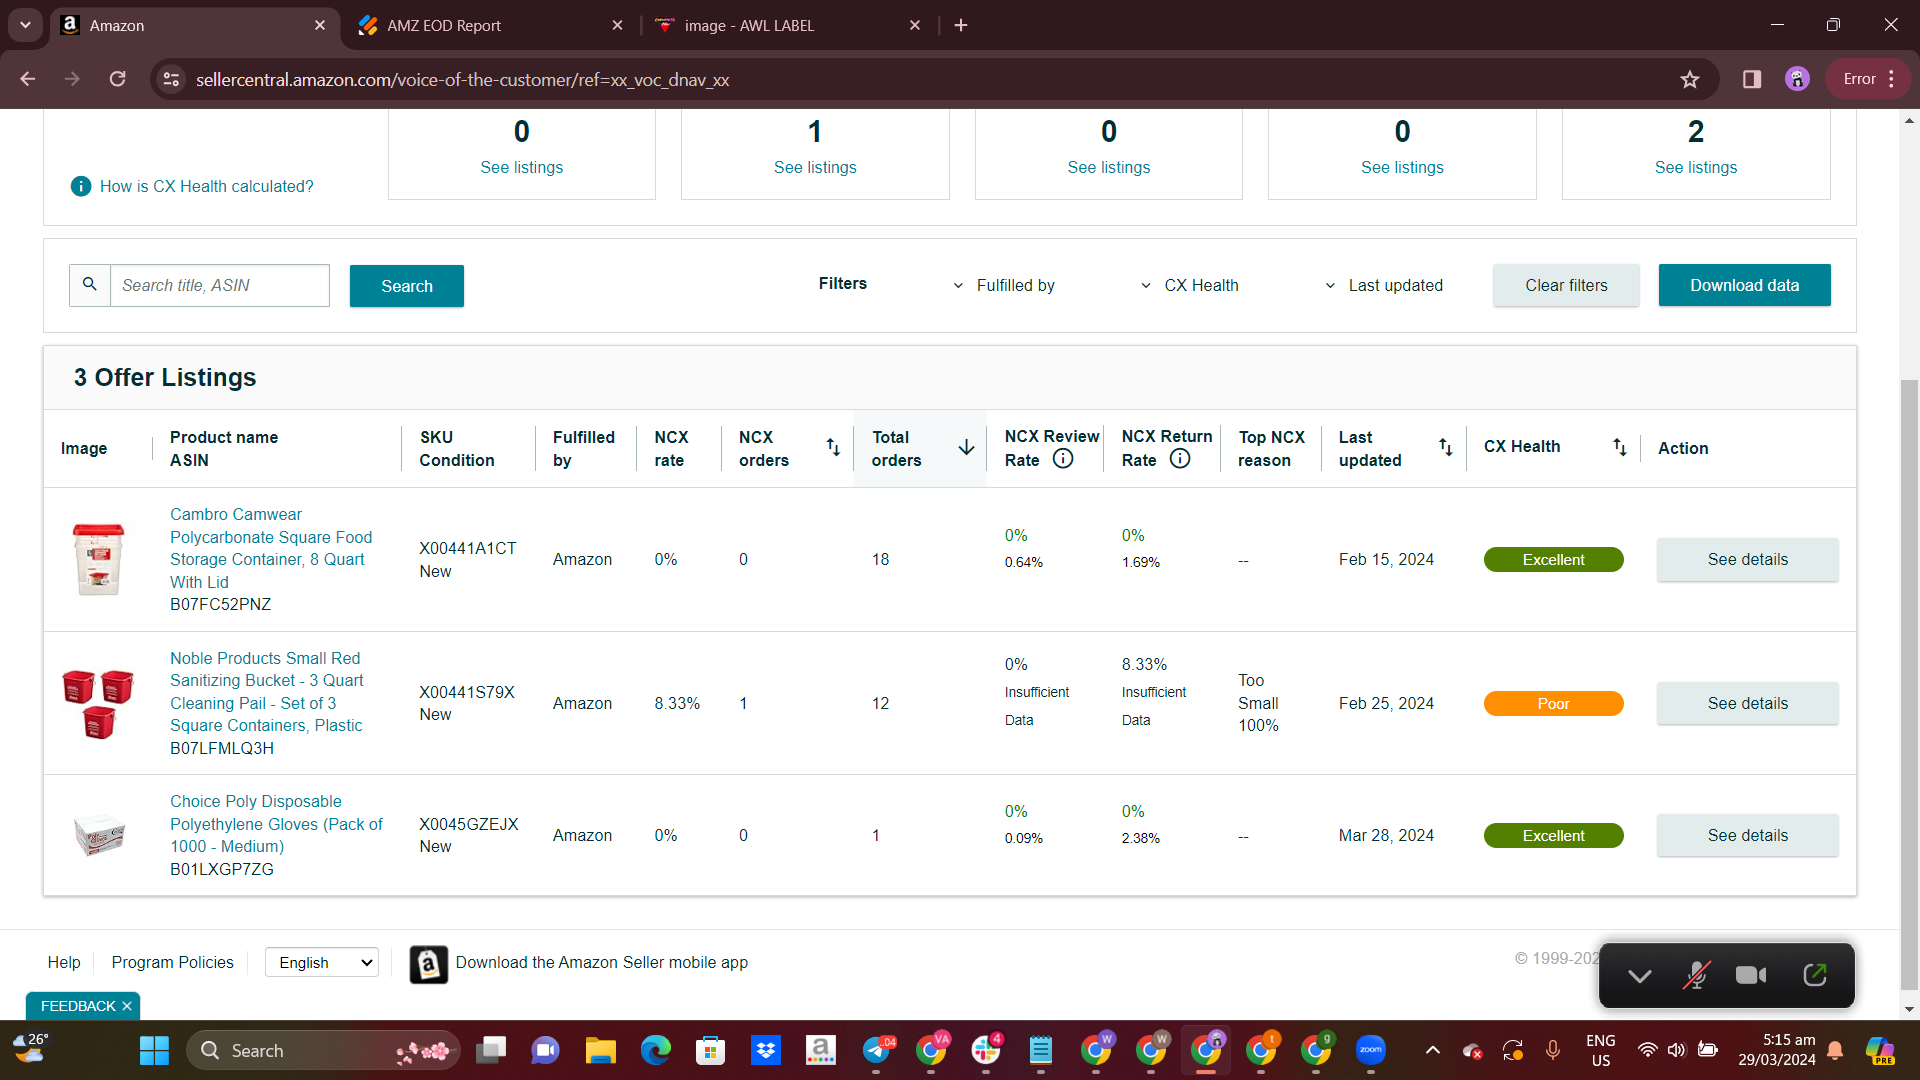Open Cambro Camwear product link
1920x1080 pixels.
coord(271,548)
